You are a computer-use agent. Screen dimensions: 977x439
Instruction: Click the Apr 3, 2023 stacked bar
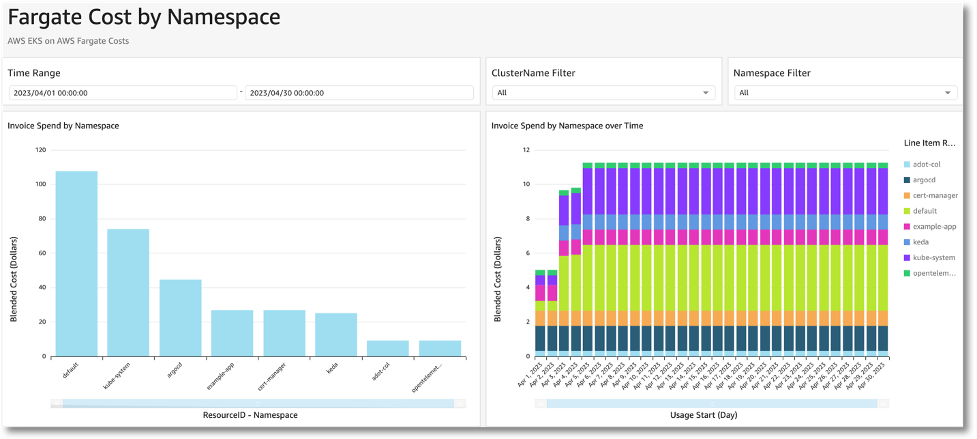click(564, 273)
